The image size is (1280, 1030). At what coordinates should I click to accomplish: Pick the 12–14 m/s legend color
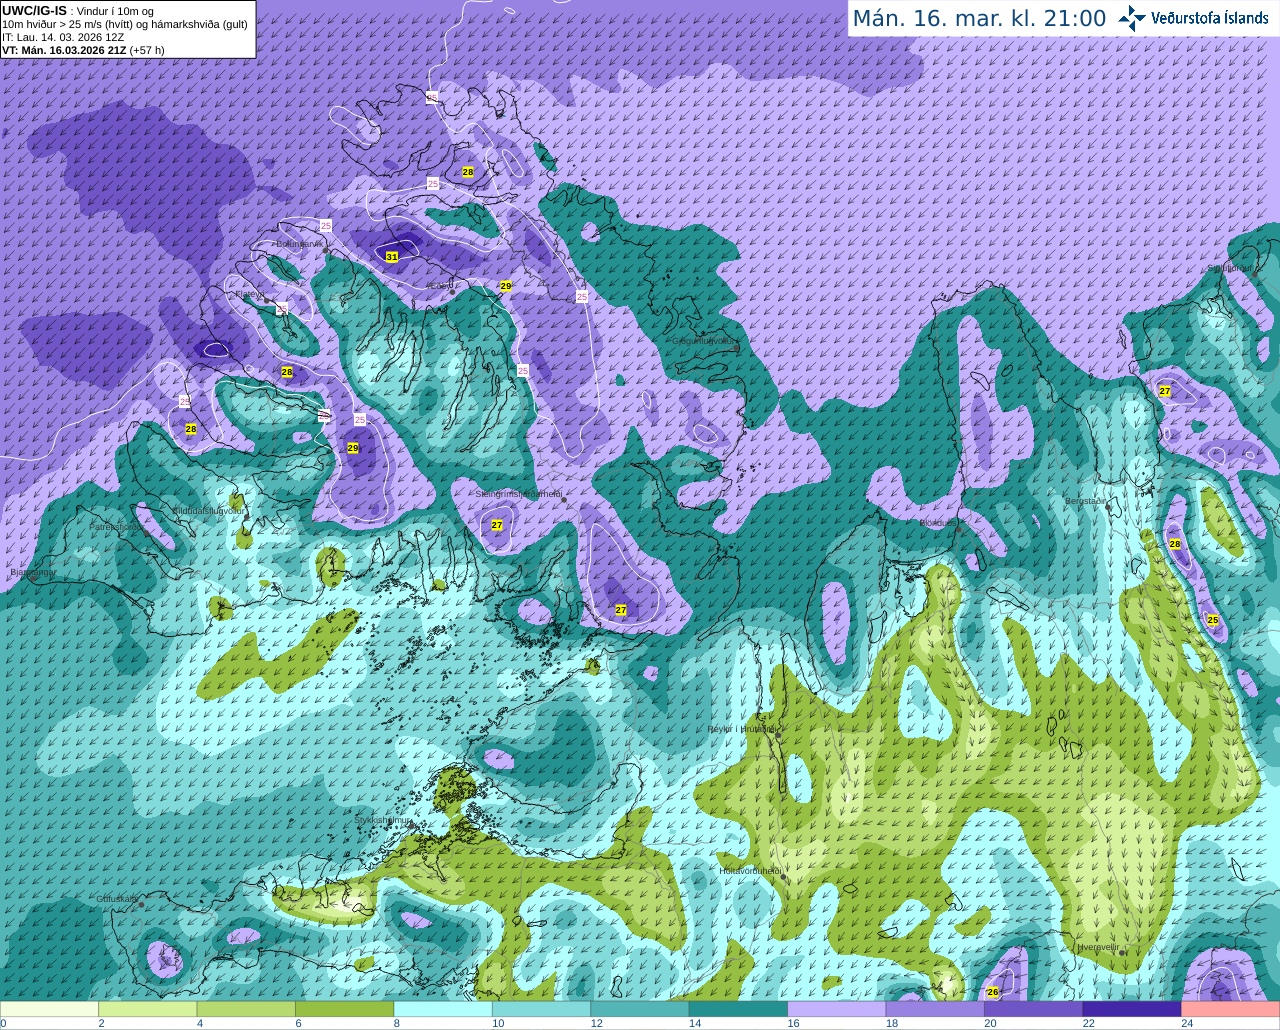[640, 1009]
